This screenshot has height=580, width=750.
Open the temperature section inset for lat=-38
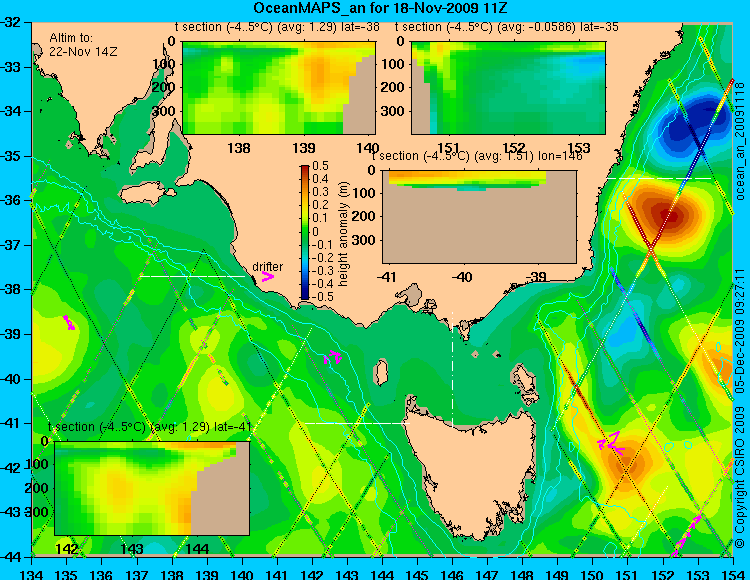pyautogui.click(x=279, y=88)
